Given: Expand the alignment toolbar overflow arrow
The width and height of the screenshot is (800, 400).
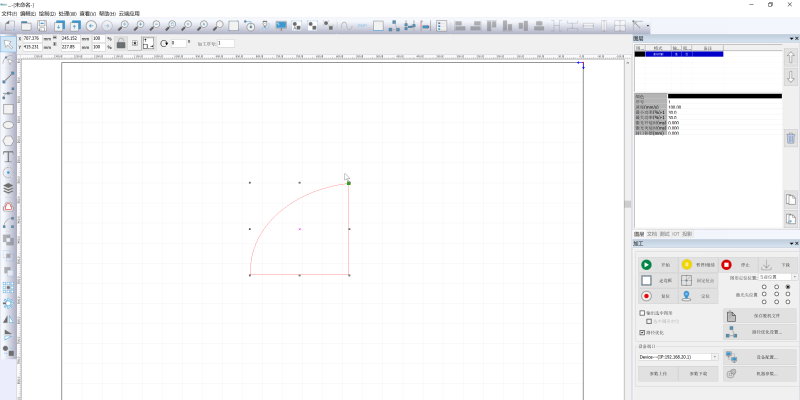Looking at the screenshot, I should (648, 26).
